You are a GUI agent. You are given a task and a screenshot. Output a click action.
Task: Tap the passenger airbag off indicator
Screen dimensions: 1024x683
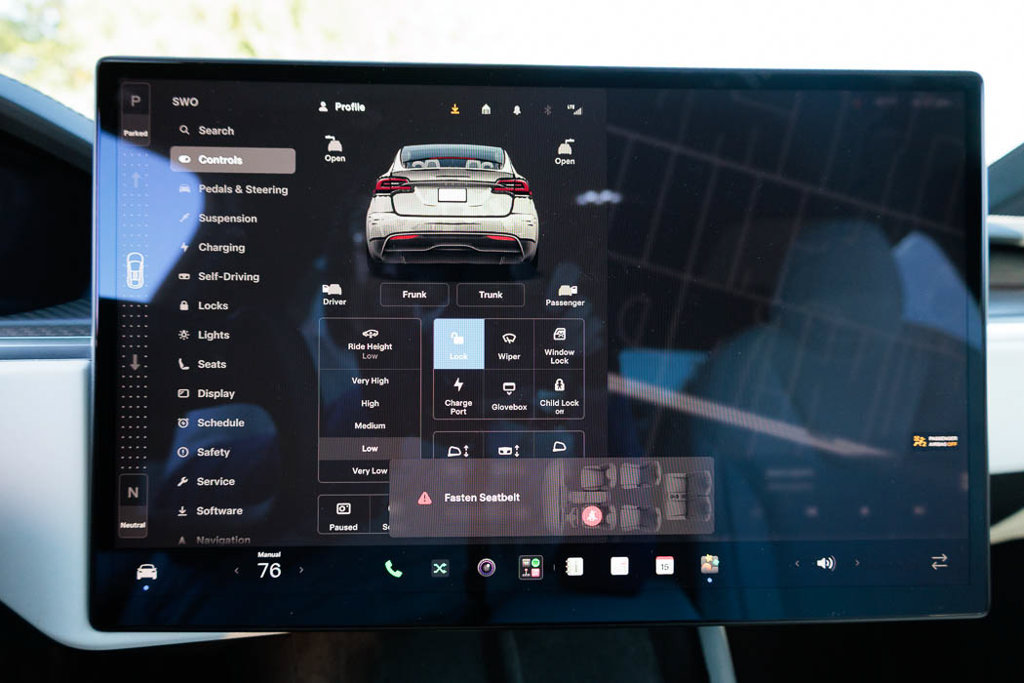pyautogui.click(x=935, y=441)
